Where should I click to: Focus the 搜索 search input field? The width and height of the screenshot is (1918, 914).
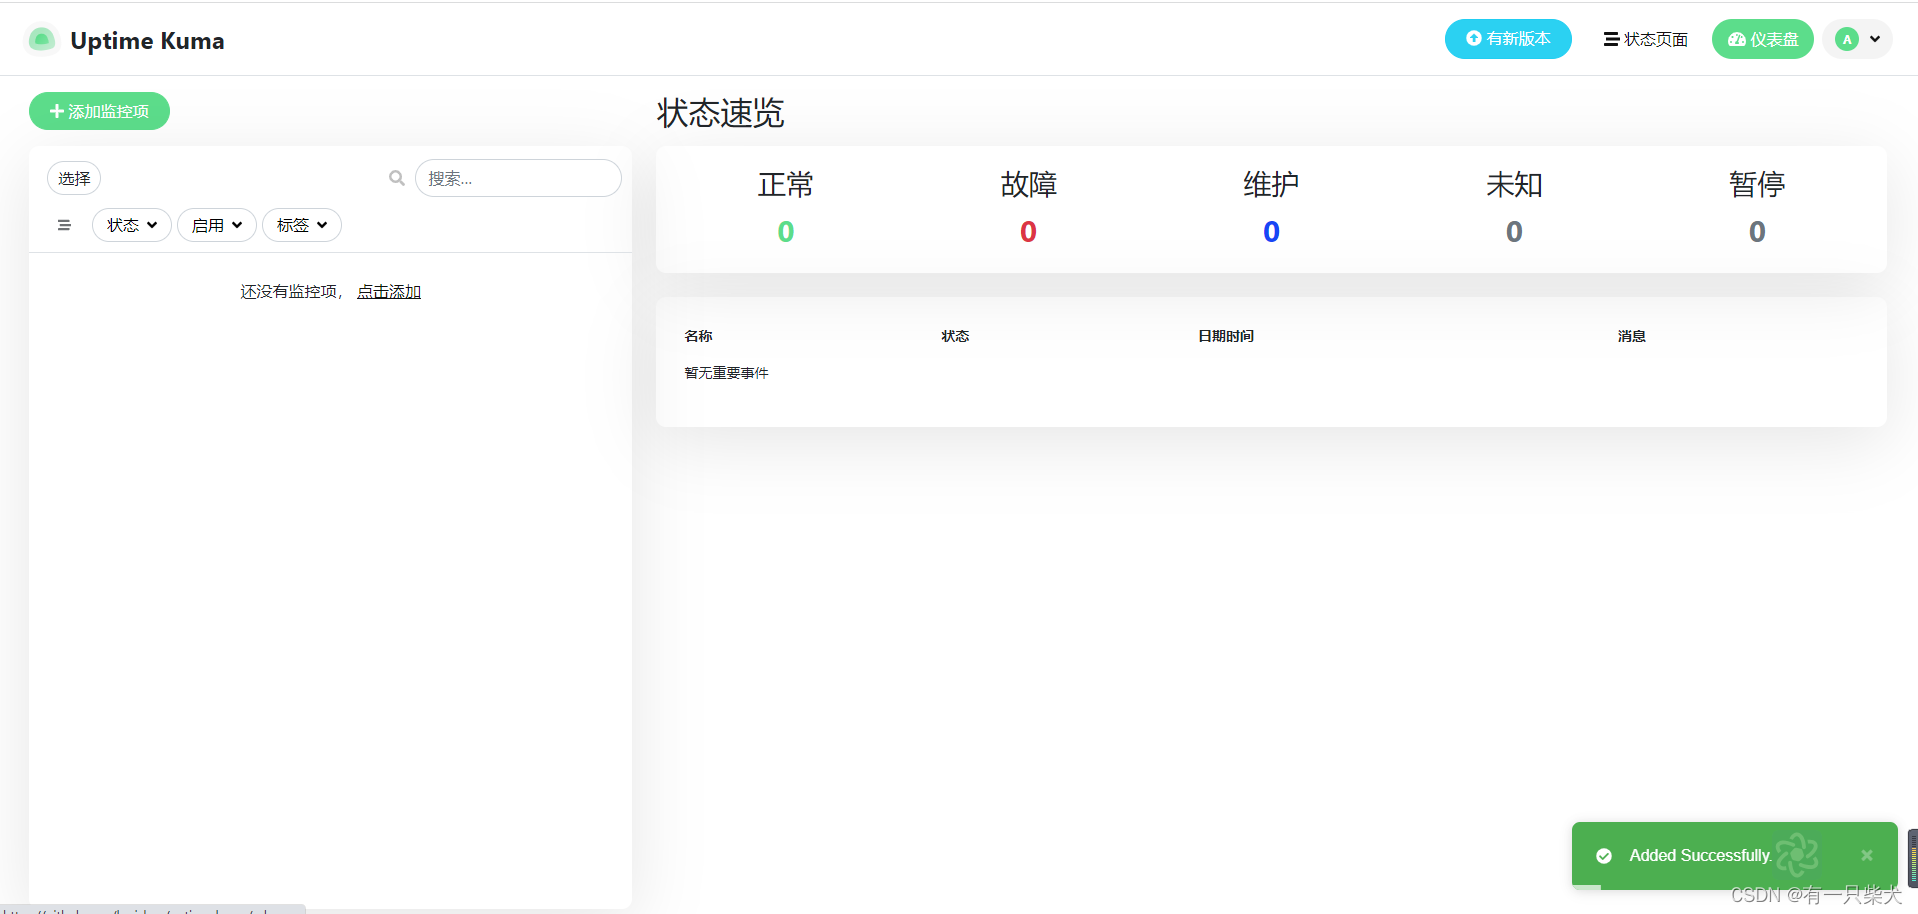(518, 178)
